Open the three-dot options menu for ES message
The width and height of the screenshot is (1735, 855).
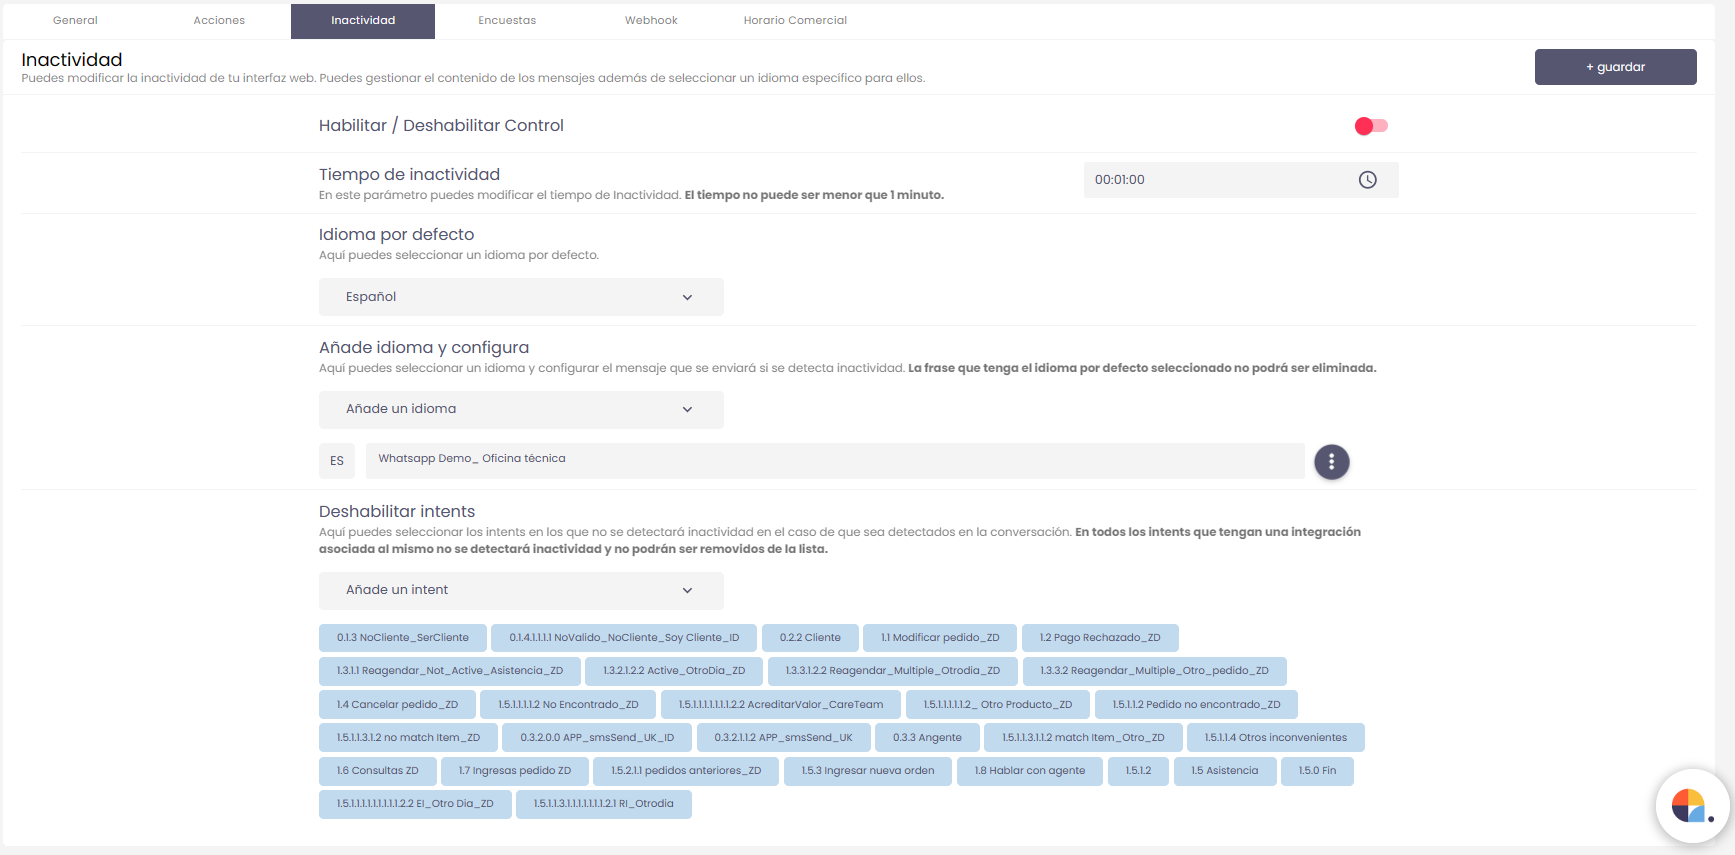coord(1331,462)
